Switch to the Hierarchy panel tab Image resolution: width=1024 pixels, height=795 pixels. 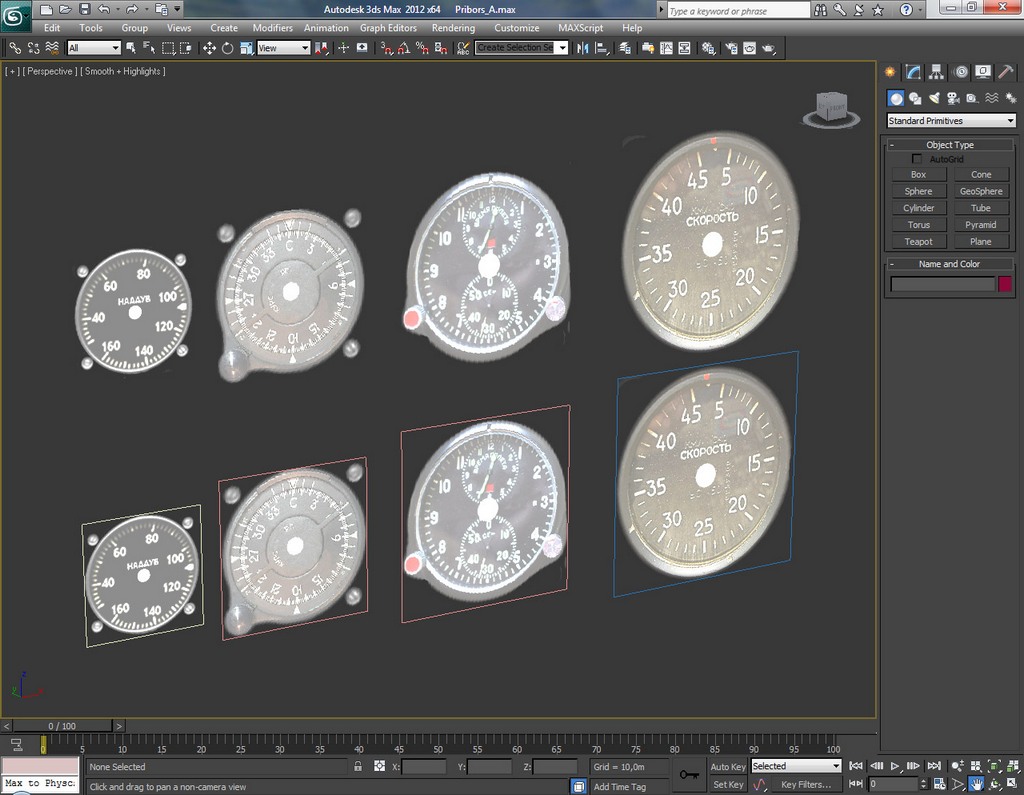936,72
